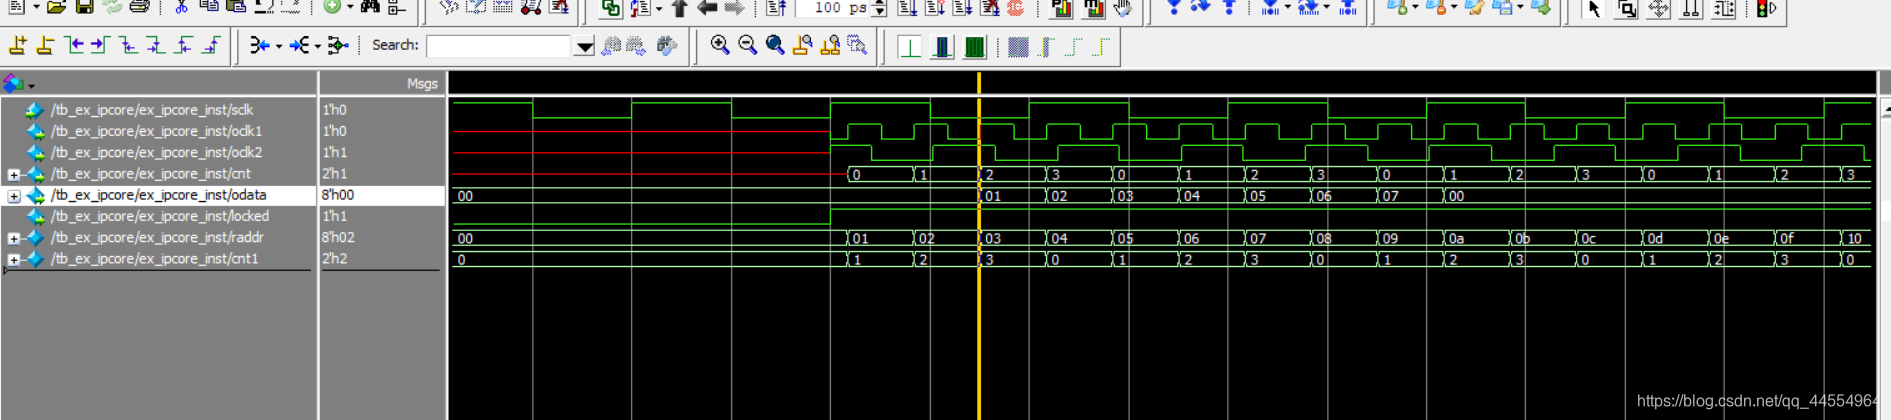Click the Zoom Full icon
This screenshot has height=420, width=1891.
point(775,45)
